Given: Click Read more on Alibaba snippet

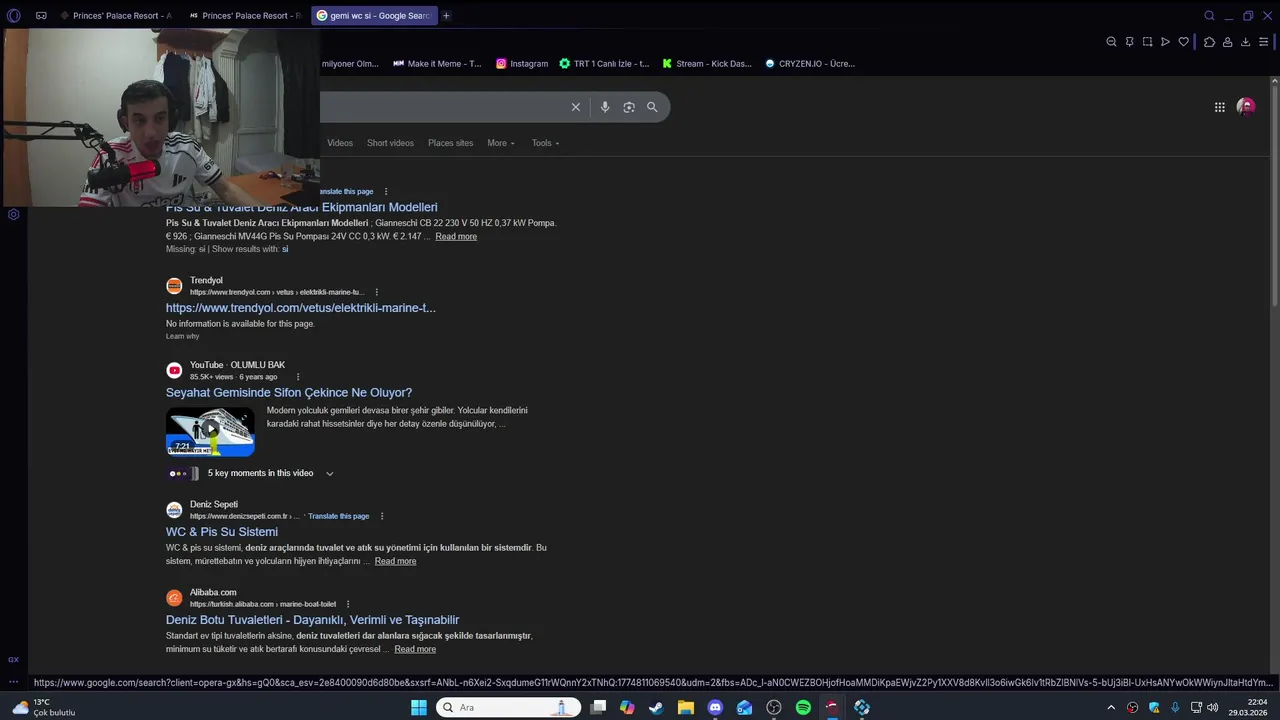Looking at the screenshot, I should pos(415,649).
